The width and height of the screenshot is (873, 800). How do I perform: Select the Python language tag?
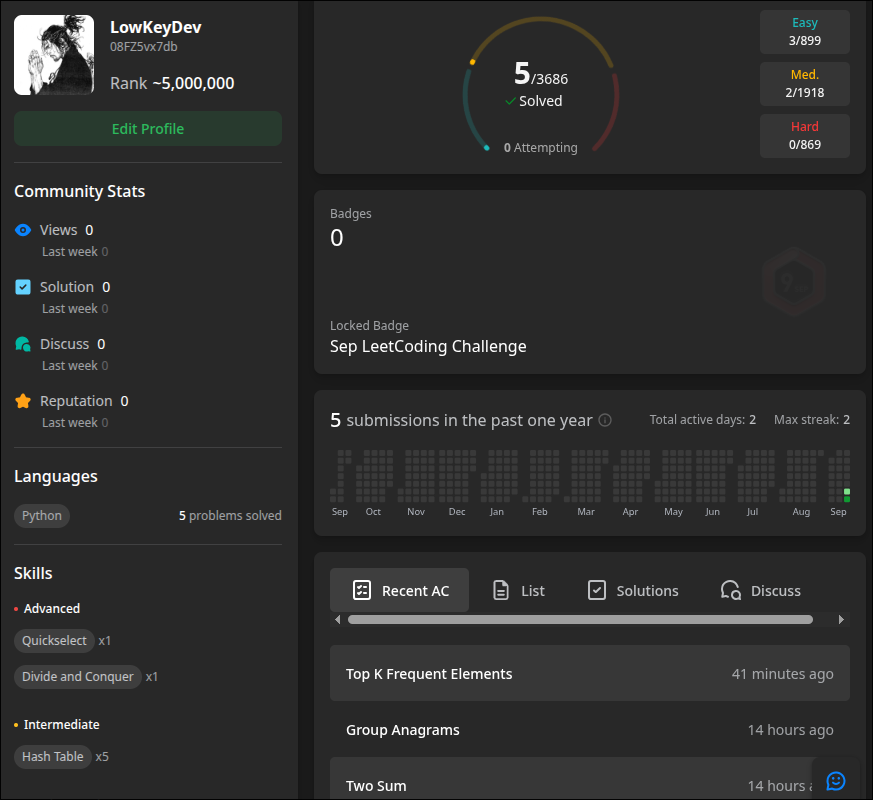coord(42,516)
